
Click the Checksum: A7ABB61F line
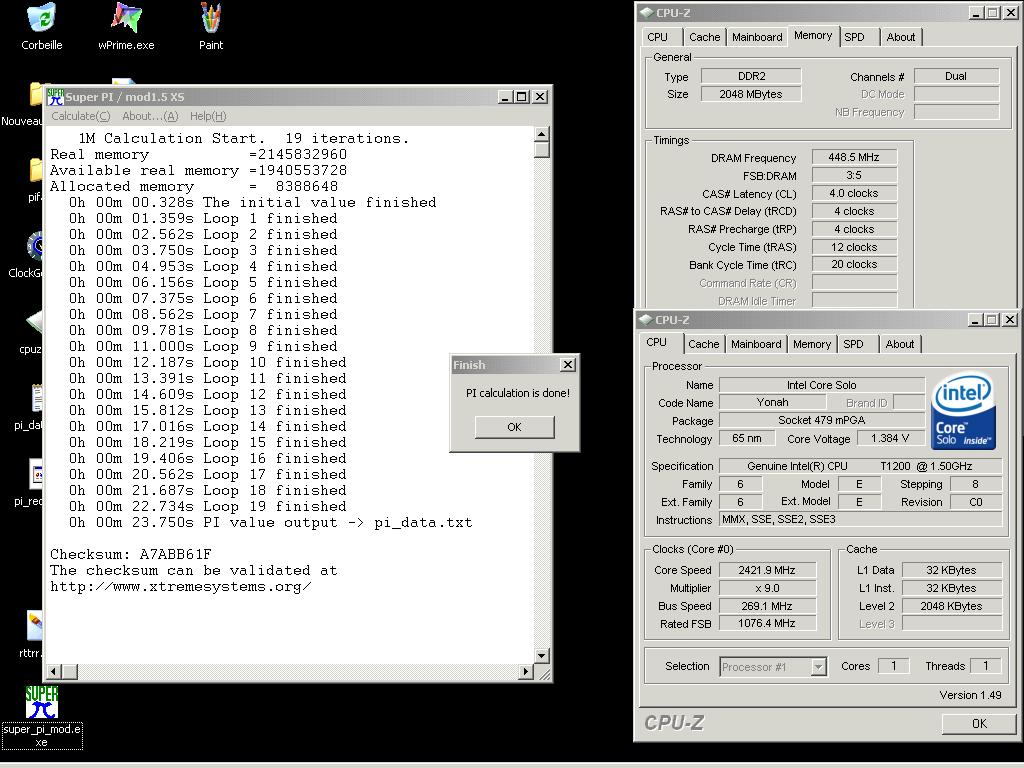click(131, 554)
